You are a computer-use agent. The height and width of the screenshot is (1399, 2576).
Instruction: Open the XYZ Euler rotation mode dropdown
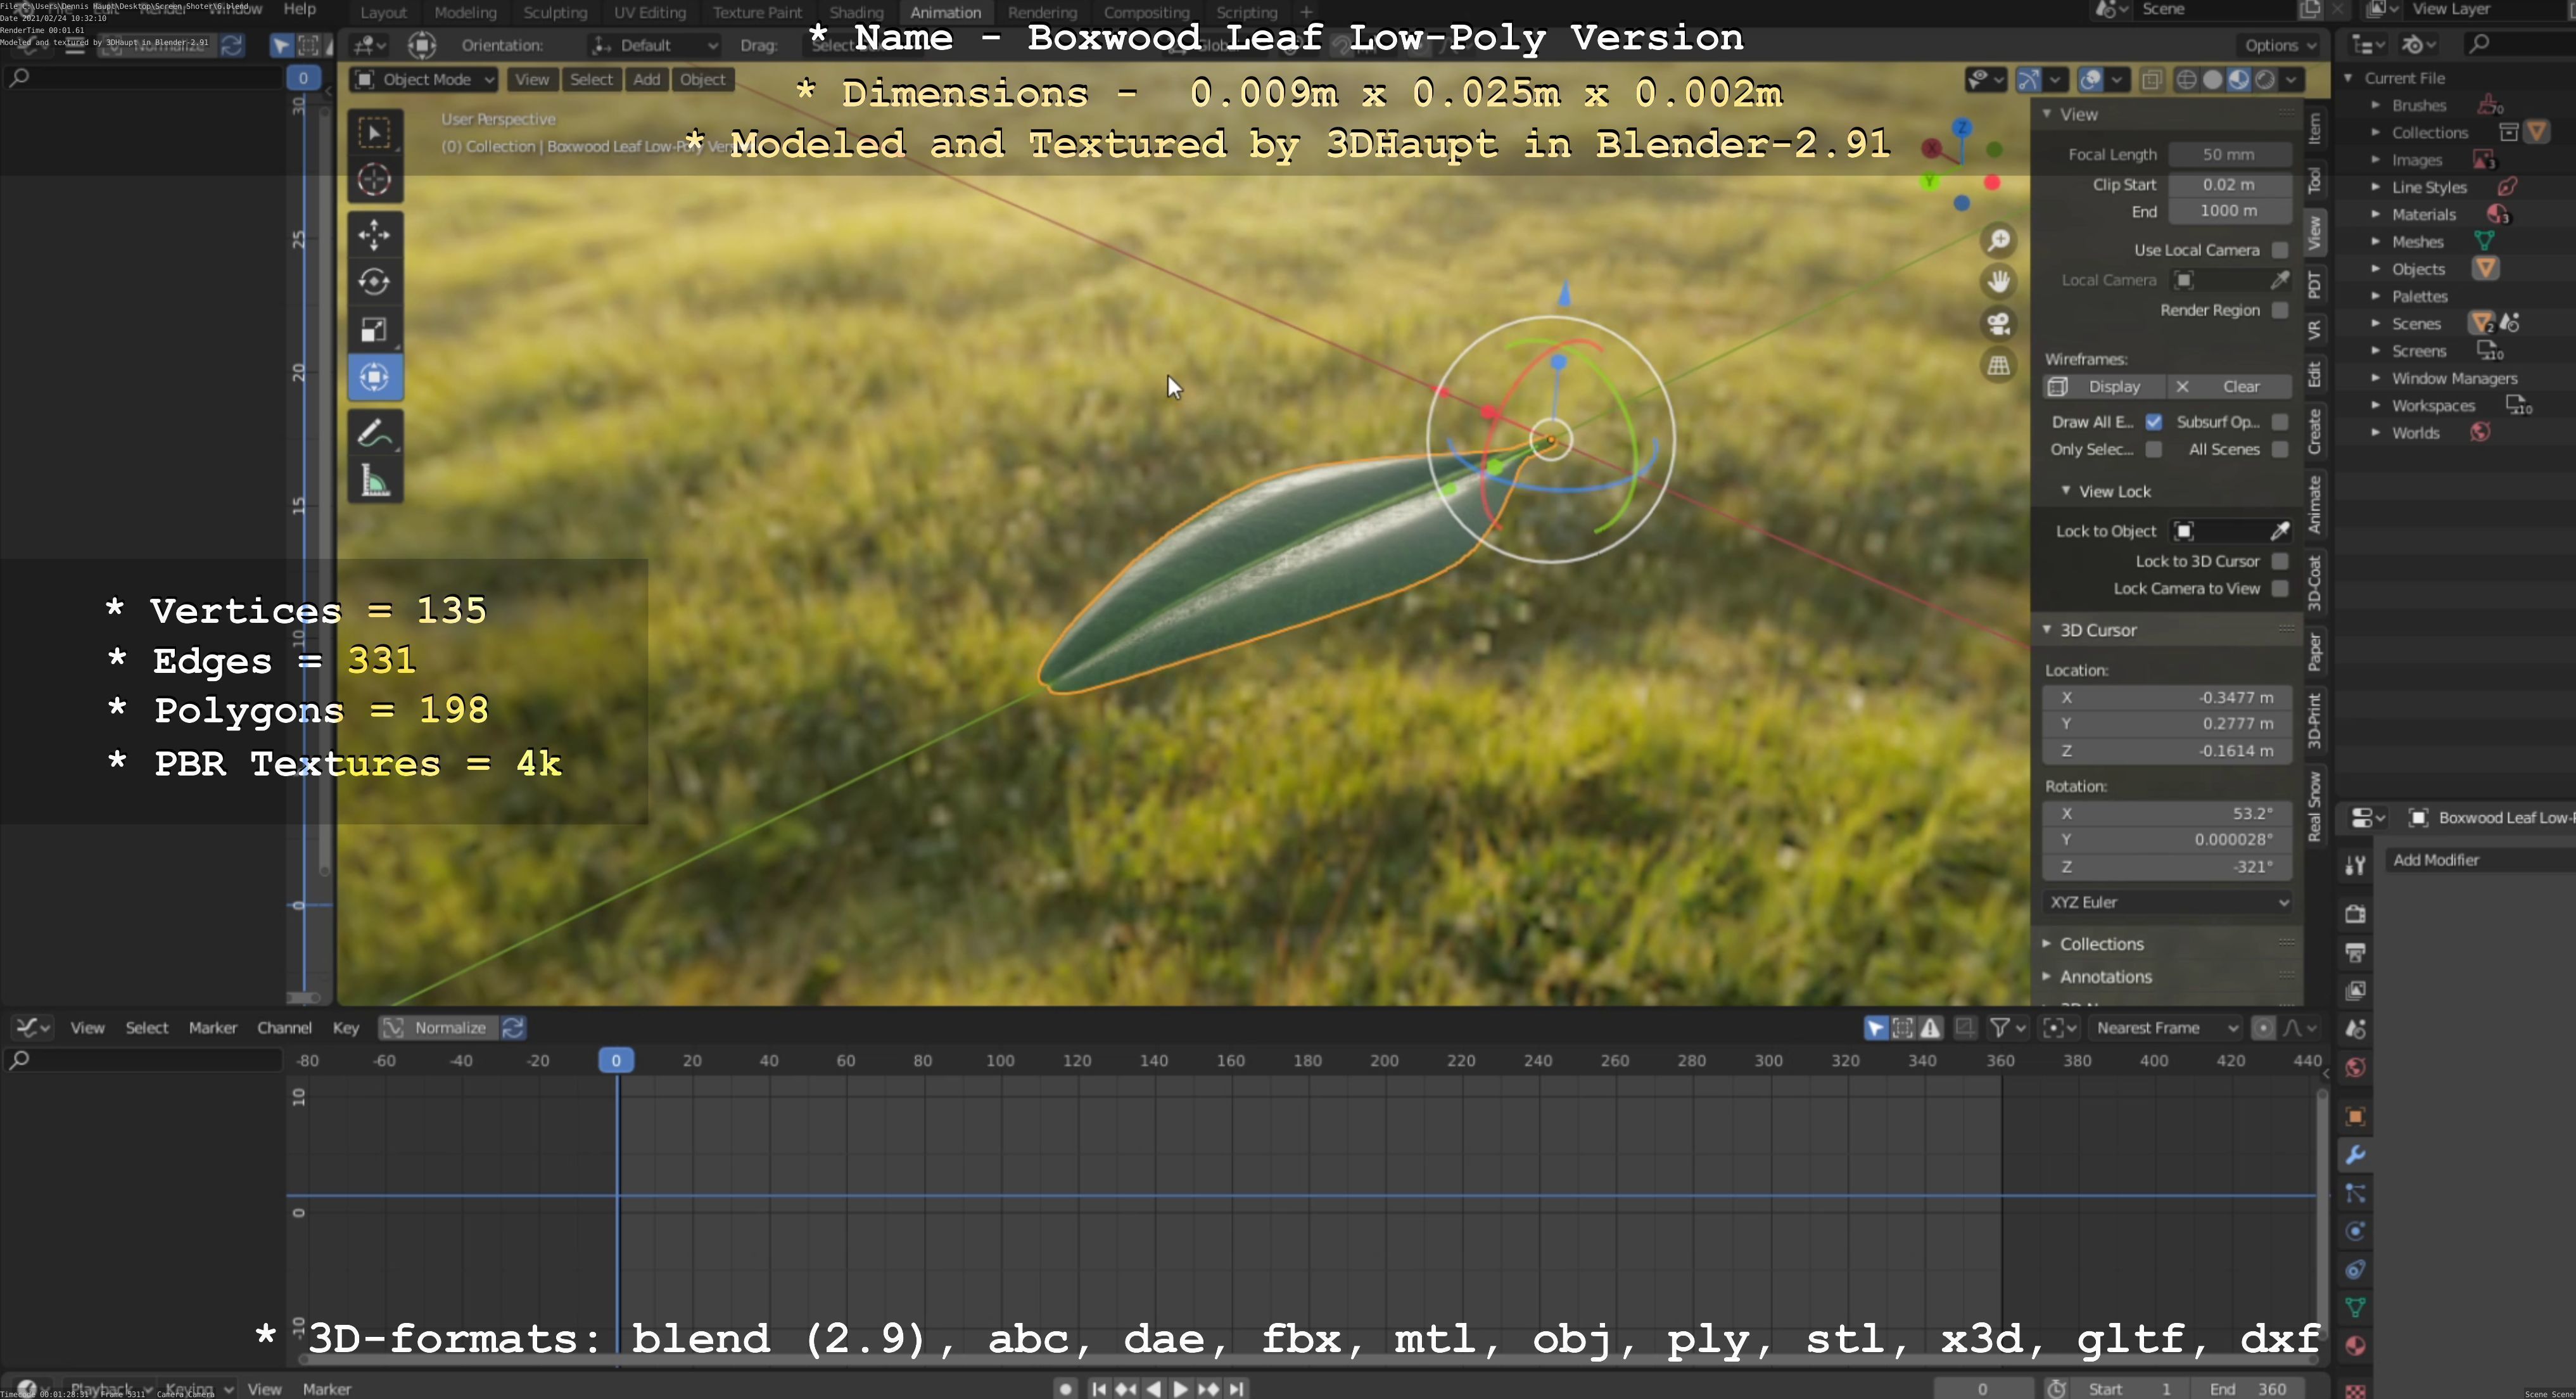2166,902
